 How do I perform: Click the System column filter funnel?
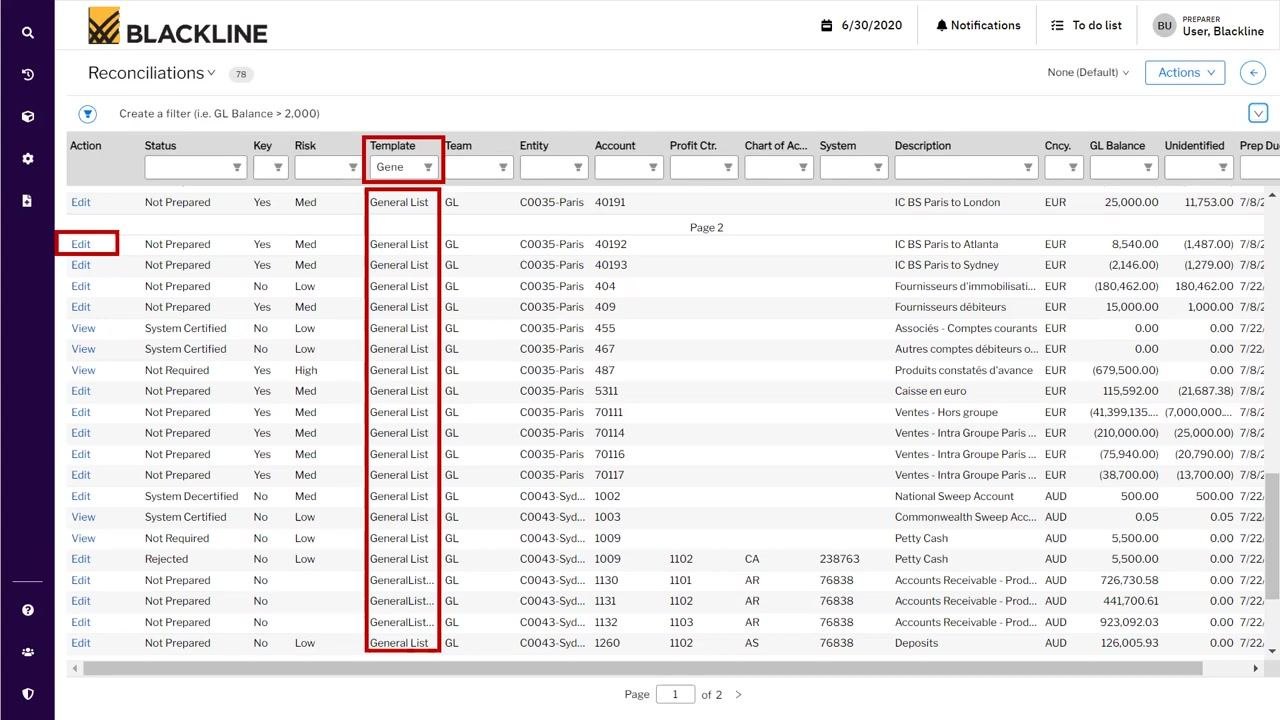(878, 167)
